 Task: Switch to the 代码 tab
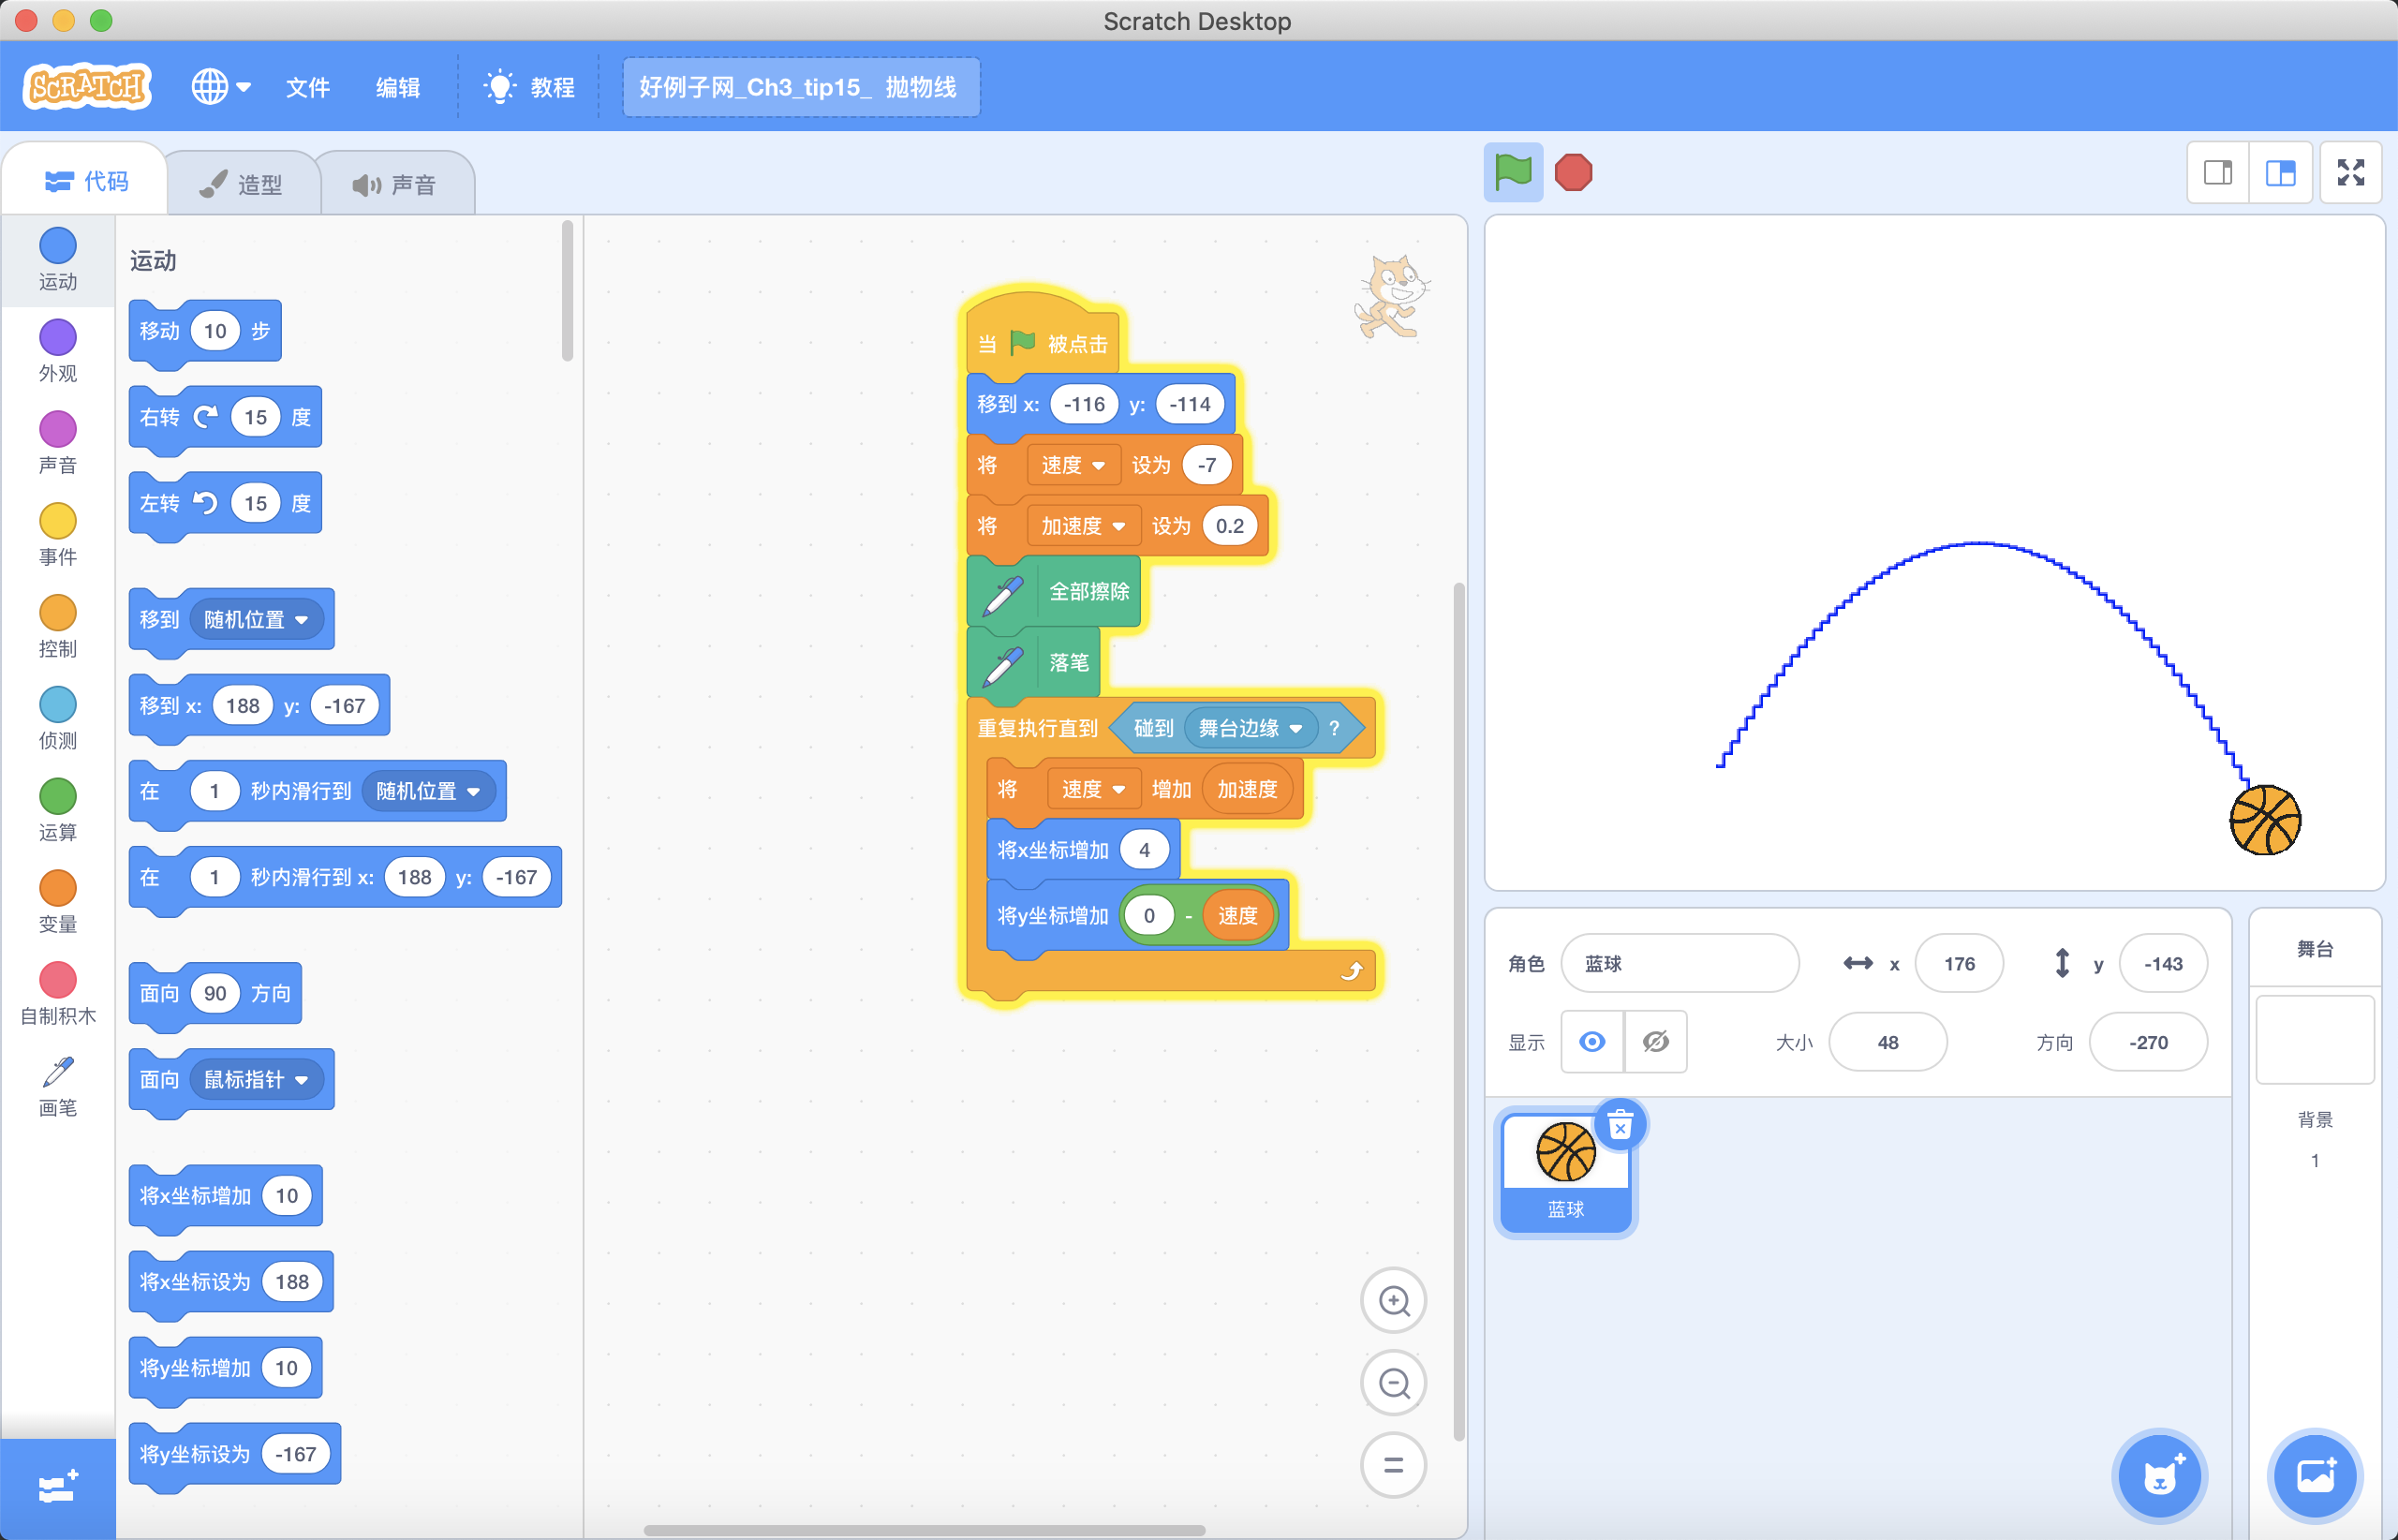(86, 181)
